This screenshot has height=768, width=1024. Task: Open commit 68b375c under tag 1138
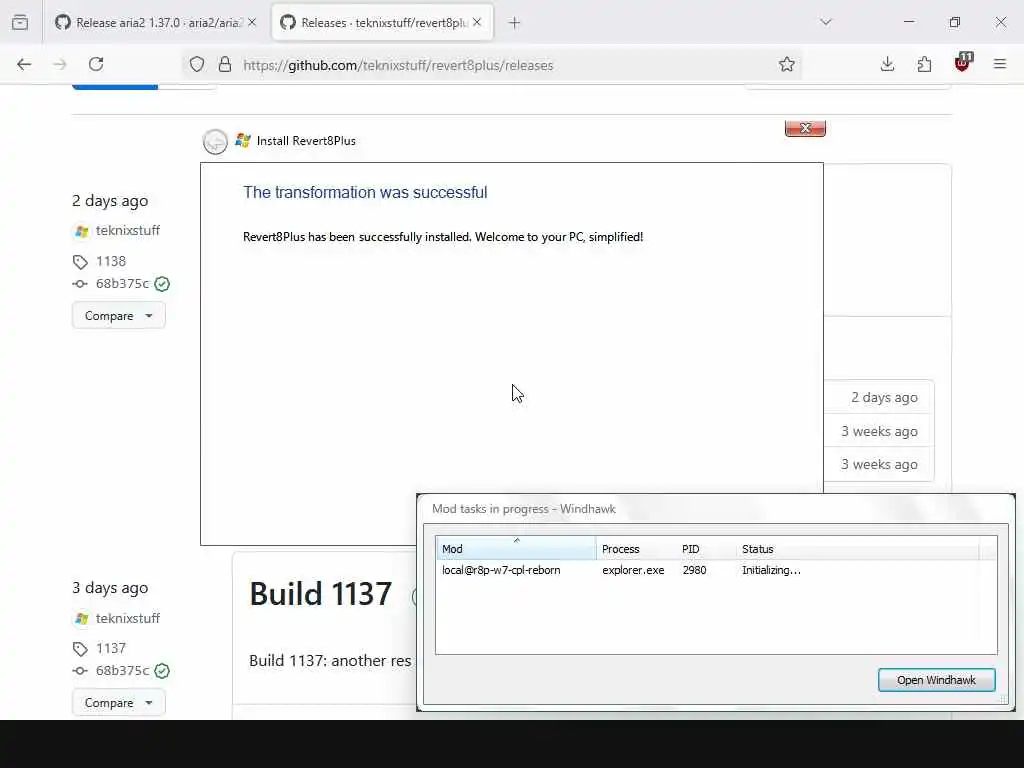pos(122,283)
